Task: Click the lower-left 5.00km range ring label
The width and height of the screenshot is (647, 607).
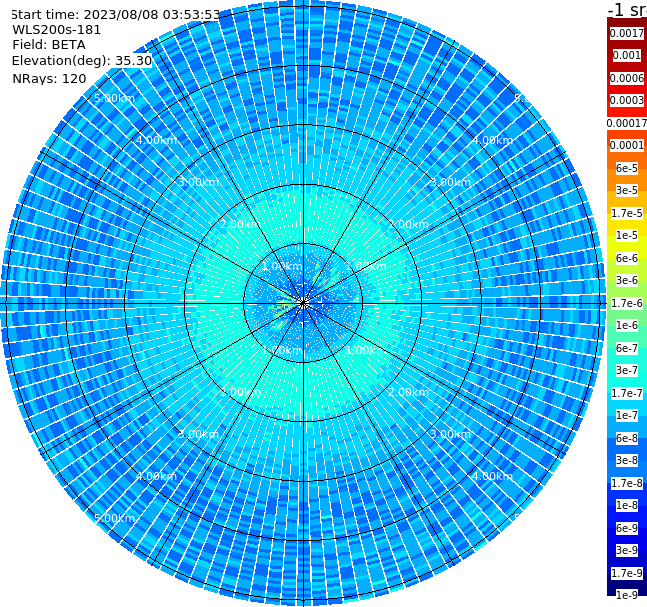Action: point(114,518)
